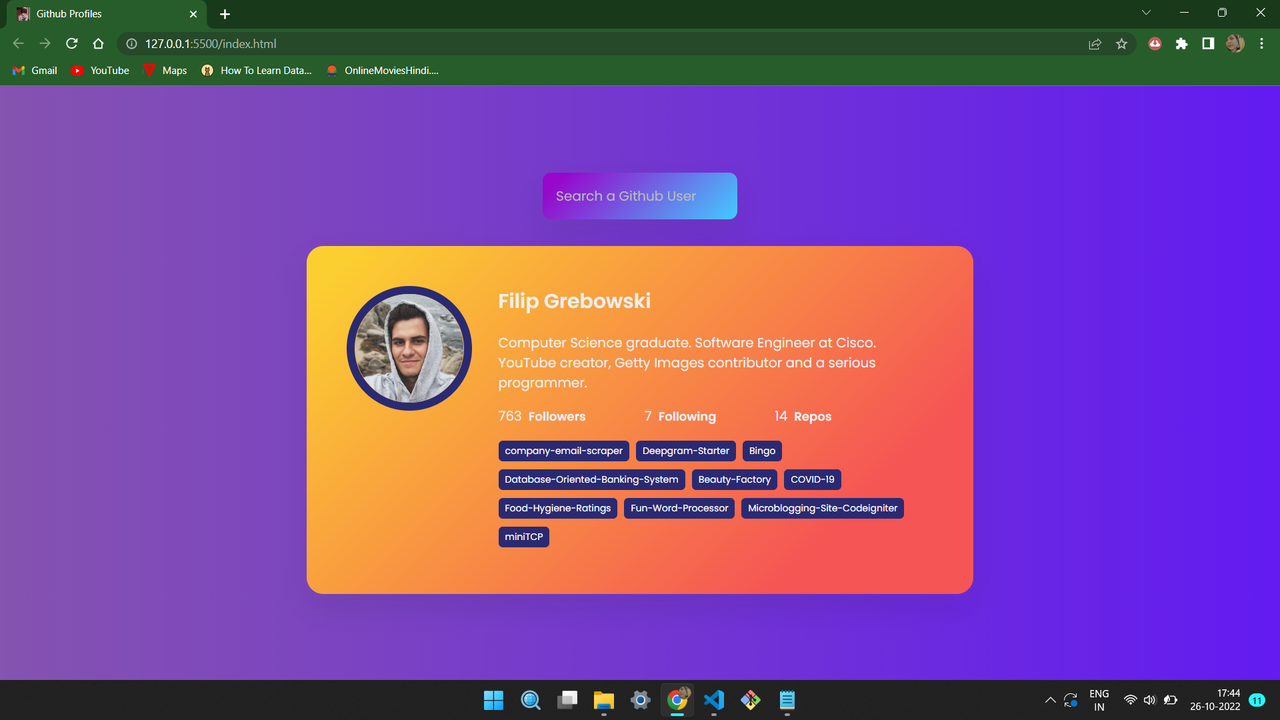Reload the current page
1280x720 pixels.
pyautogui.click(x=70, y=43)
